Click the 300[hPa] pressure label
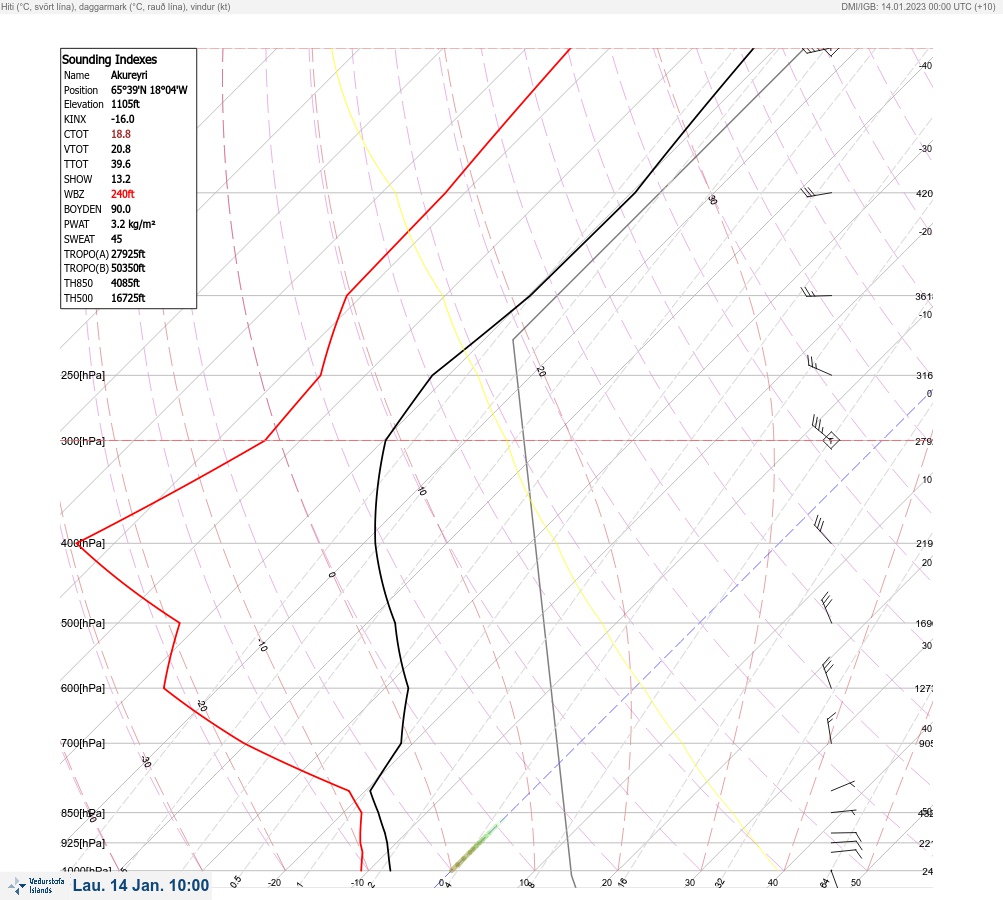This screenshot has width=1003, height=900. pos(83,441)
